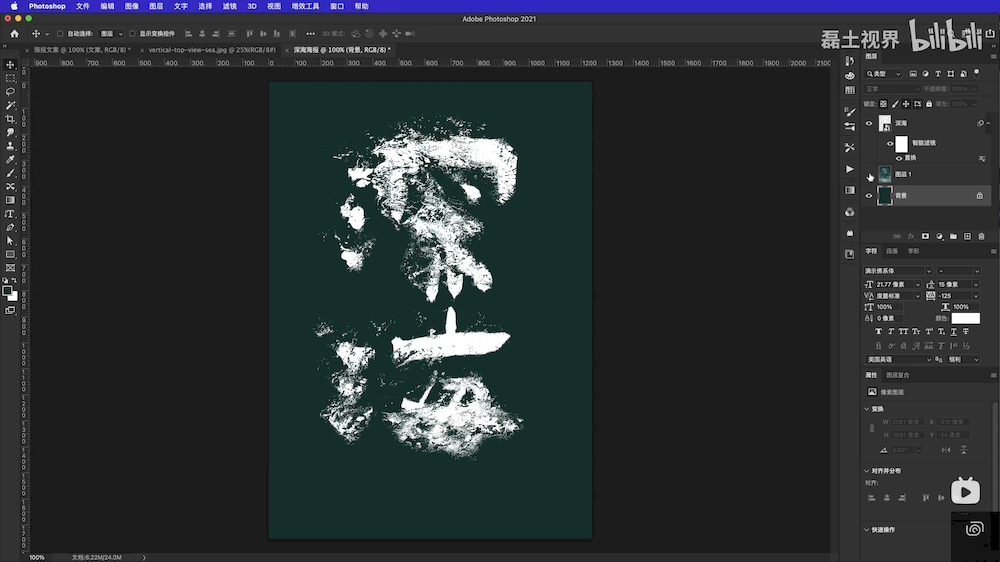Toggle visibility of the 深海 layer
The width and height of the screenshot is (1000, 562).
(x=869, y=124)
